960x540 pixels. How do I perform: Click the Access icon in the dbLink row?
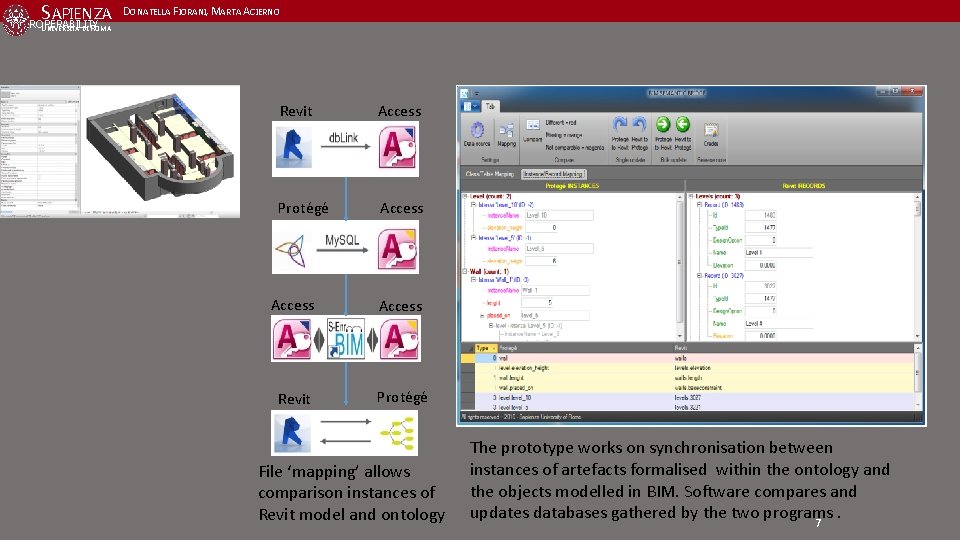tap(397, 147)
